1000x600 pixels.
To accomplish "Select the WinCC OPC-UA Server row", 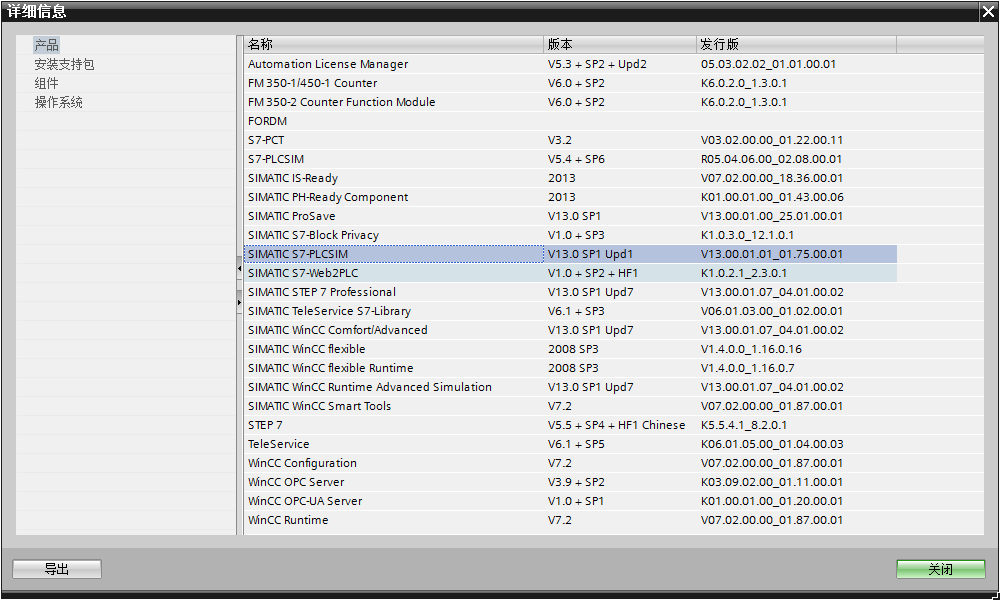I will [570, 501].
